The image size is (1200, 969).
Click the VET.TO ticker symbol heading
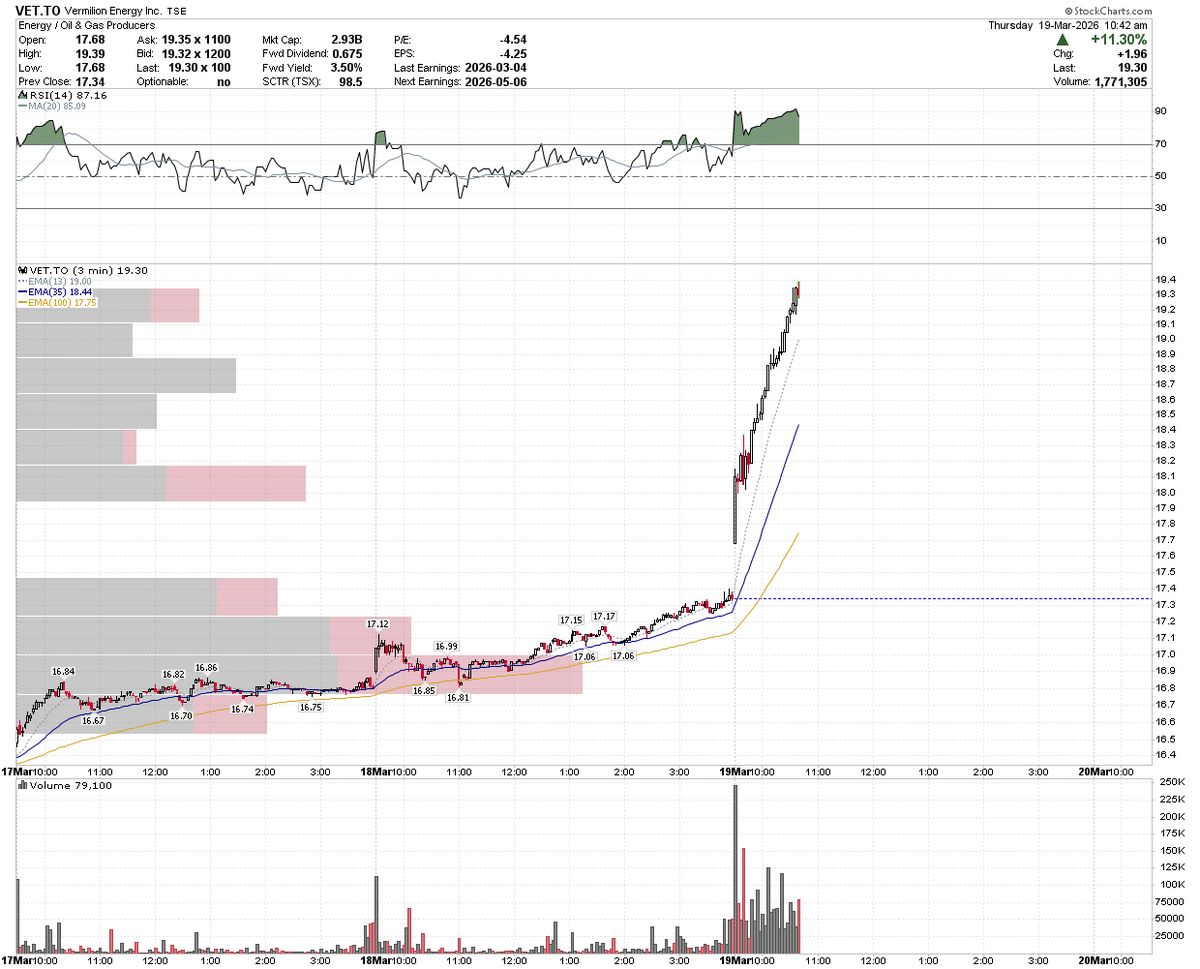pos(39,9)
